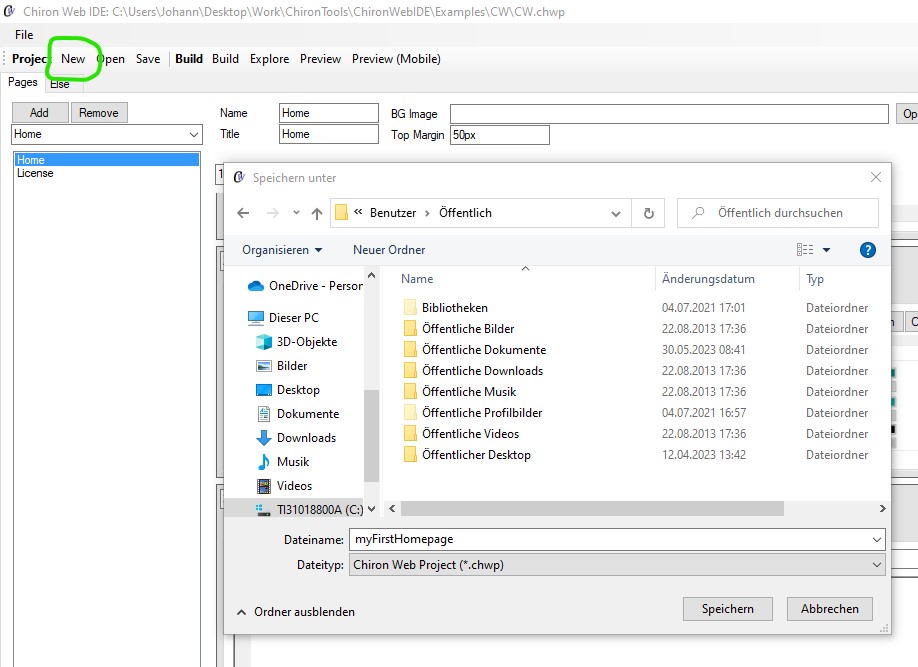This screenshot has width=918, height=667.
Task: Click the New project toolbar item
Action: point(73,59)
